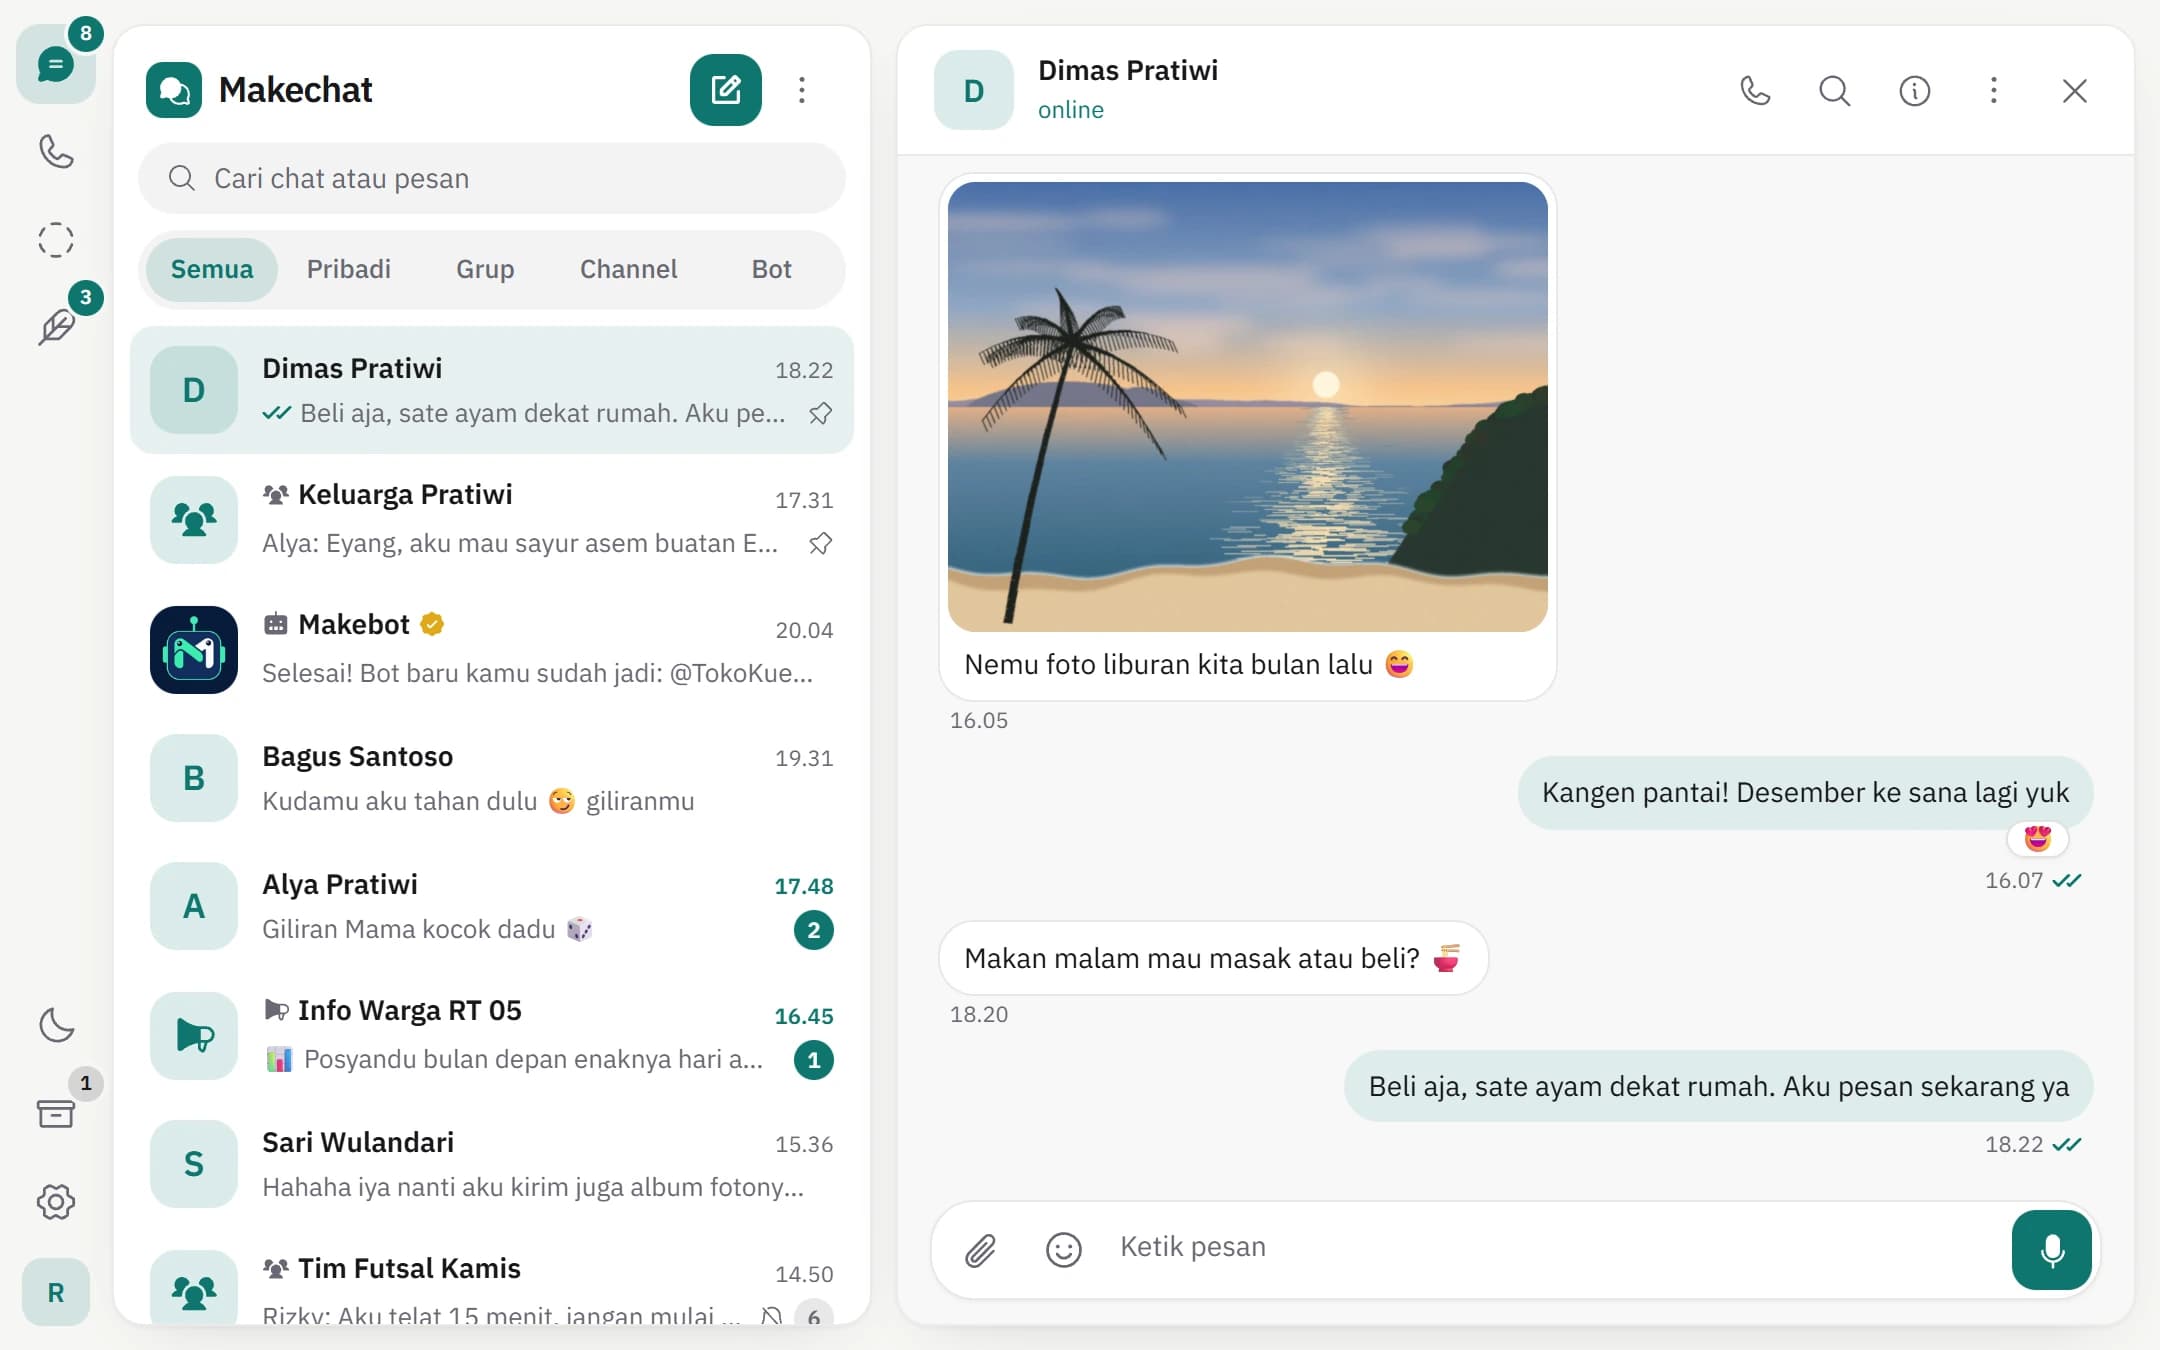Start a voice call with Dimas Pratiwi
Viewport: 2160px width, 1350px height.
[x=1755, y=91]
